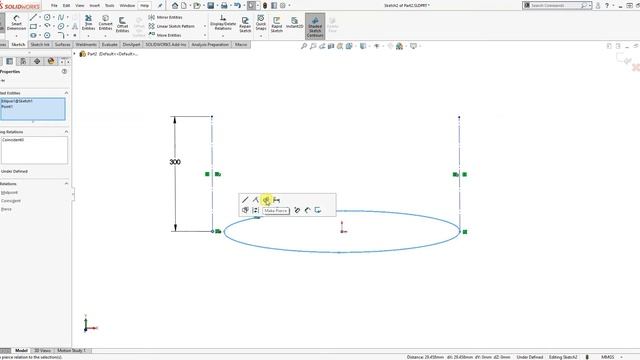This screenshot has height=360, width=640.
Task: Click the New document icon
Action: point(184,6)
